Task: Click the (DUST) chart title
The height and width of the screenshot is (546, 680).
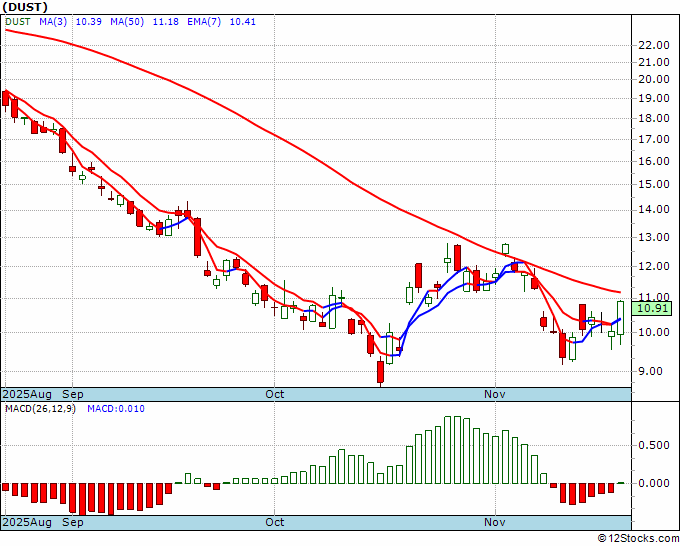Action: 24,7
